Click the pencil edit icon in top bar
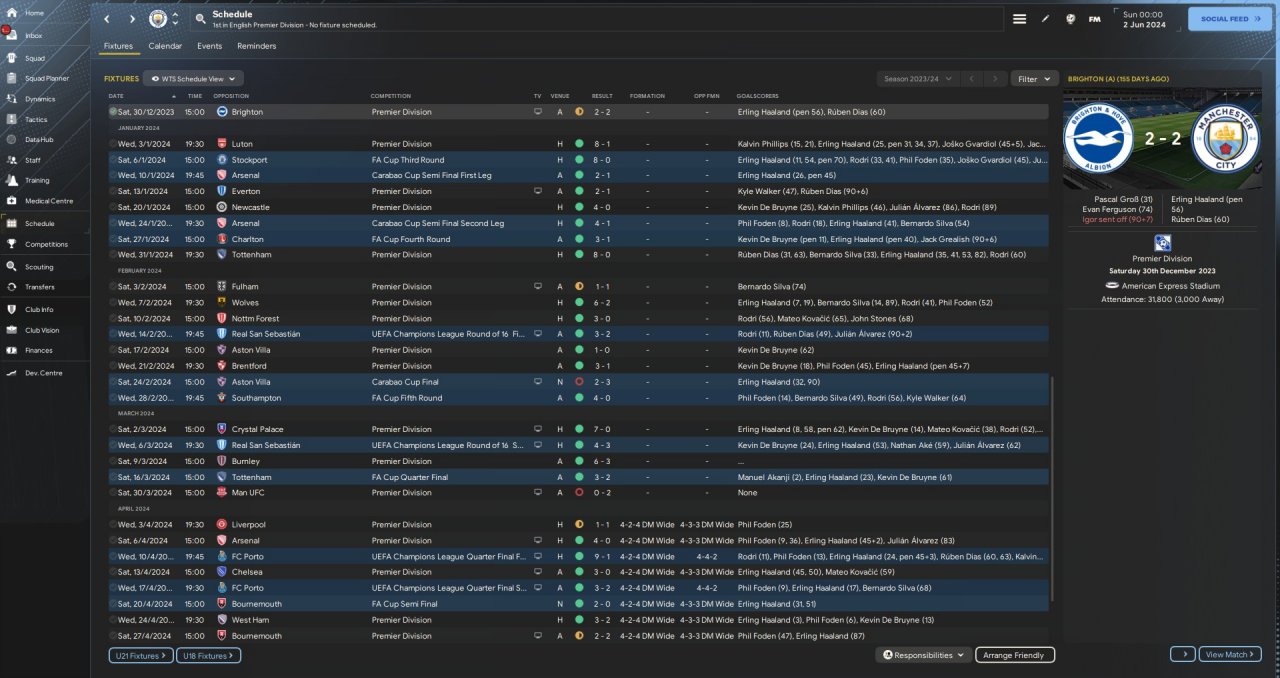Viewport: 1280px width, 678px height. pos(1045,19)
